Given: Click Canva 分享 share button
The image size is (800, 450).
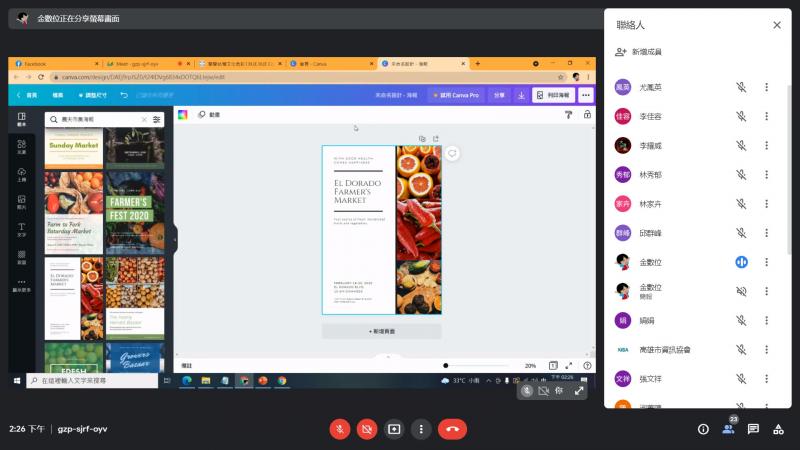Looking at the screenshot, I should (x=499, y=95).
